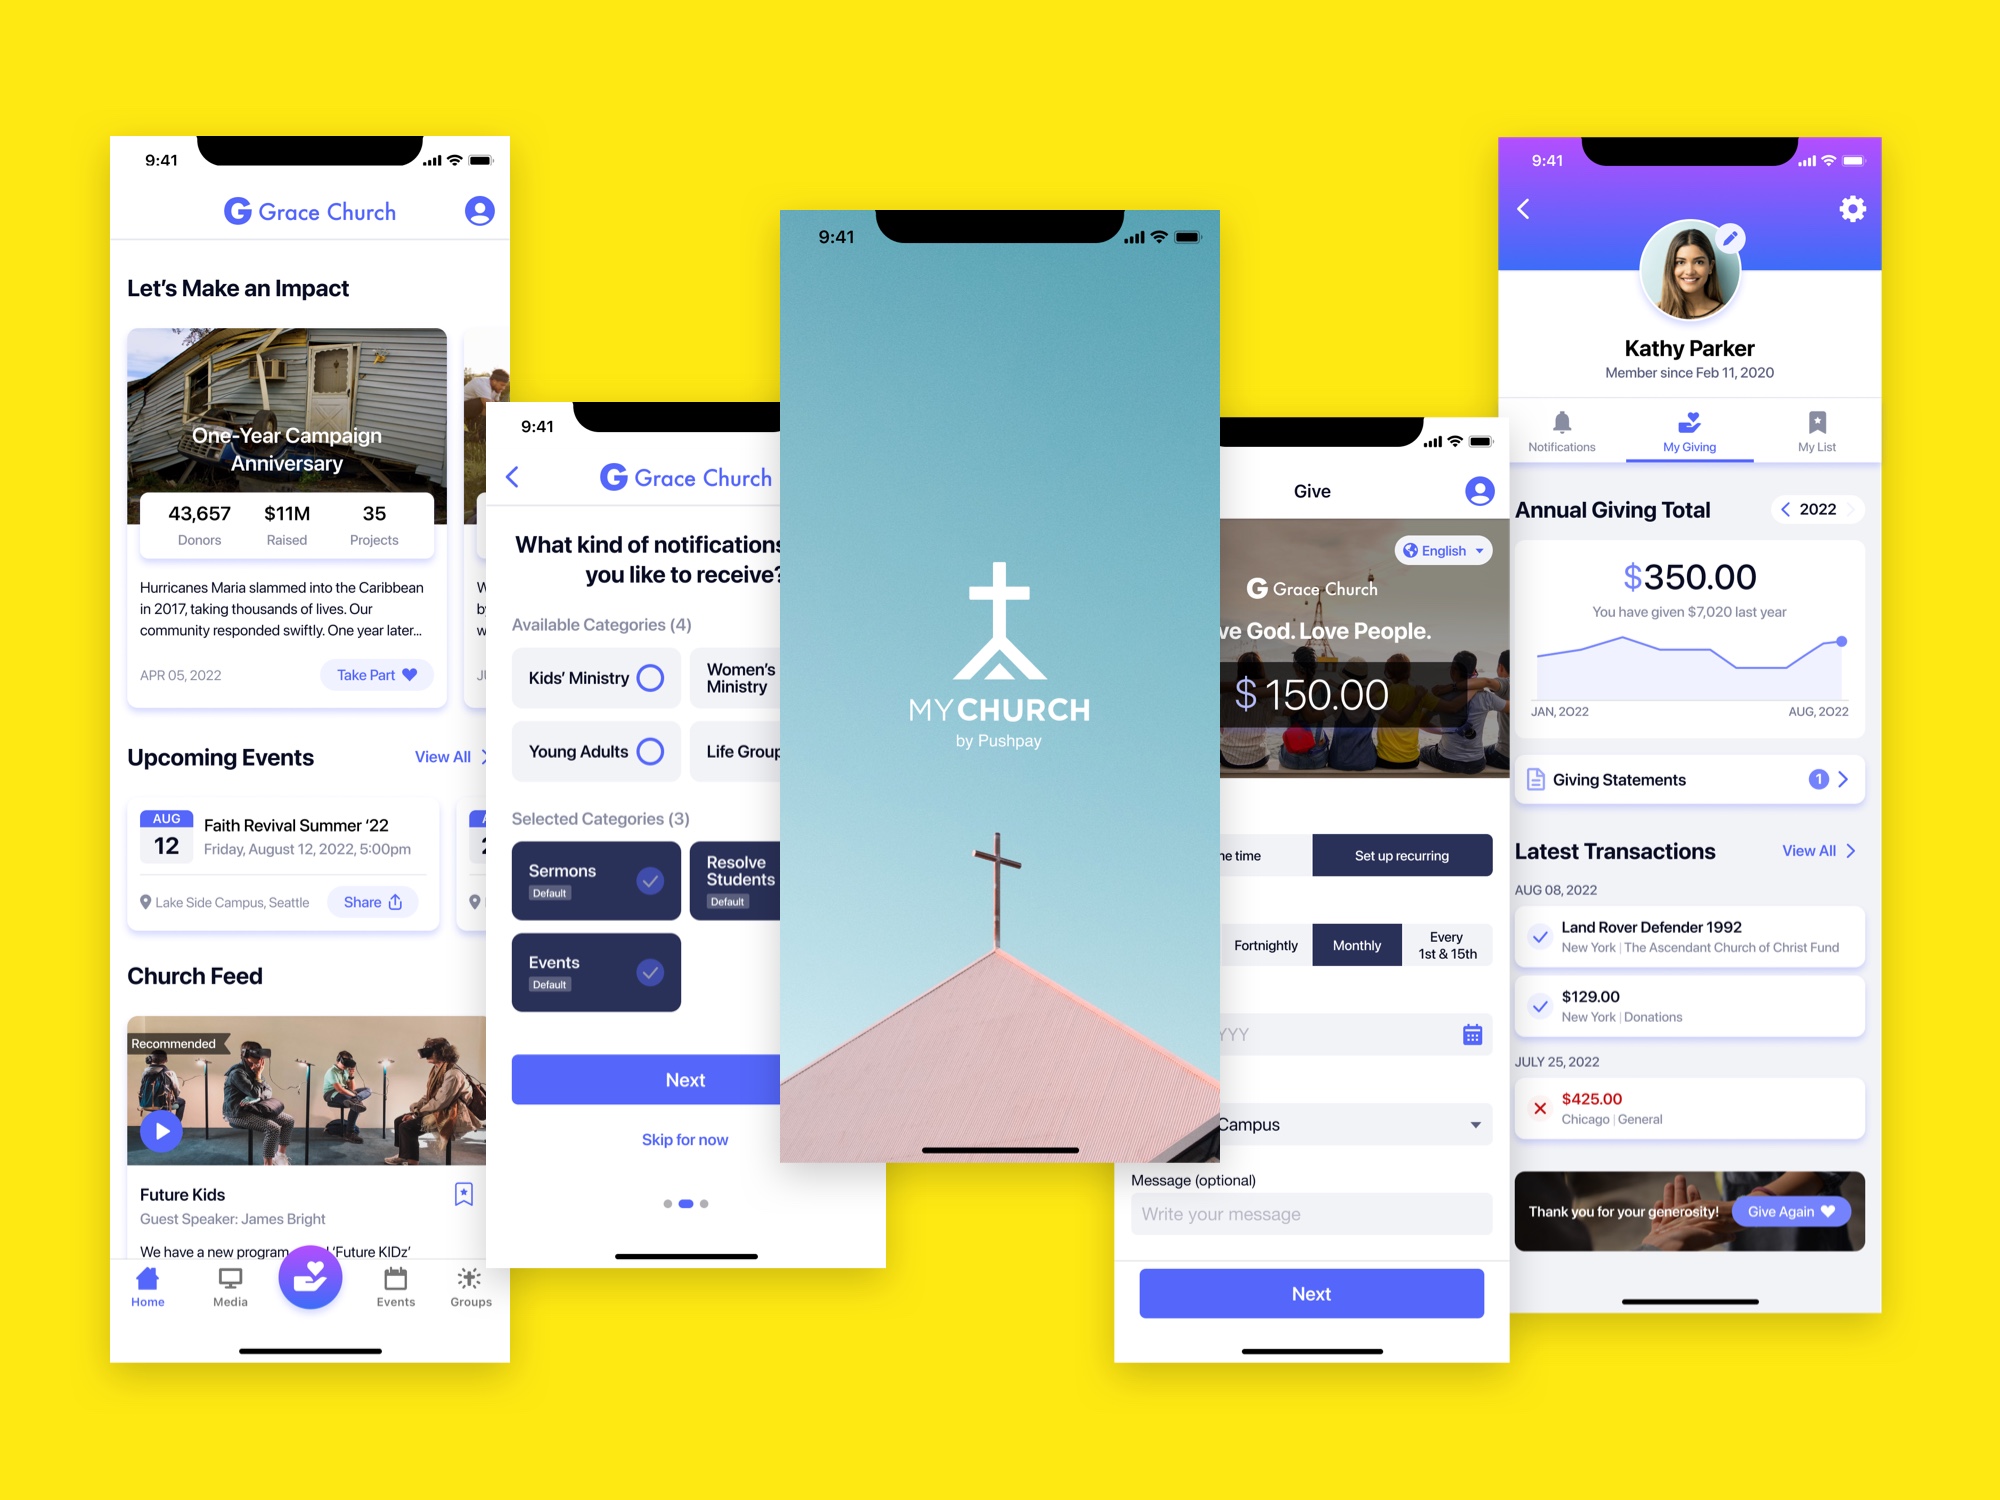
Task: Click Next button on giving form
Action: click(1310, 1295)
